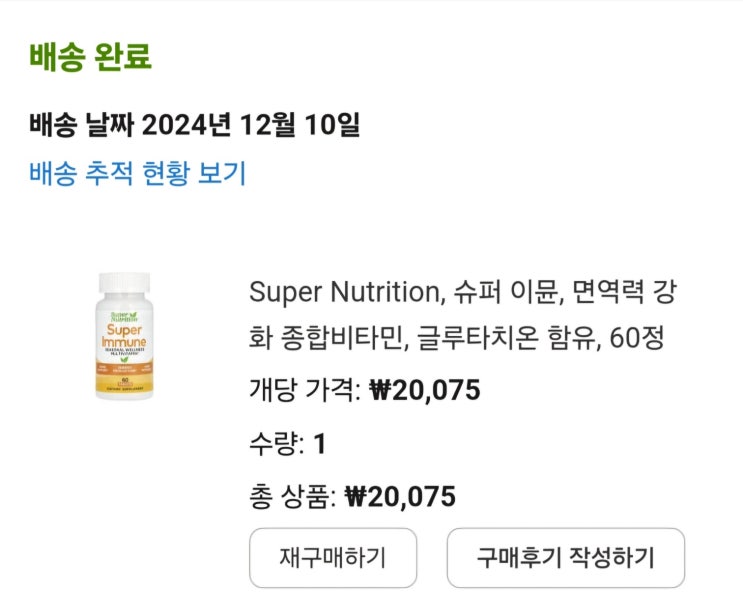
Task: Select the ₩20,075 unit price amount
Action: point(424,390)
